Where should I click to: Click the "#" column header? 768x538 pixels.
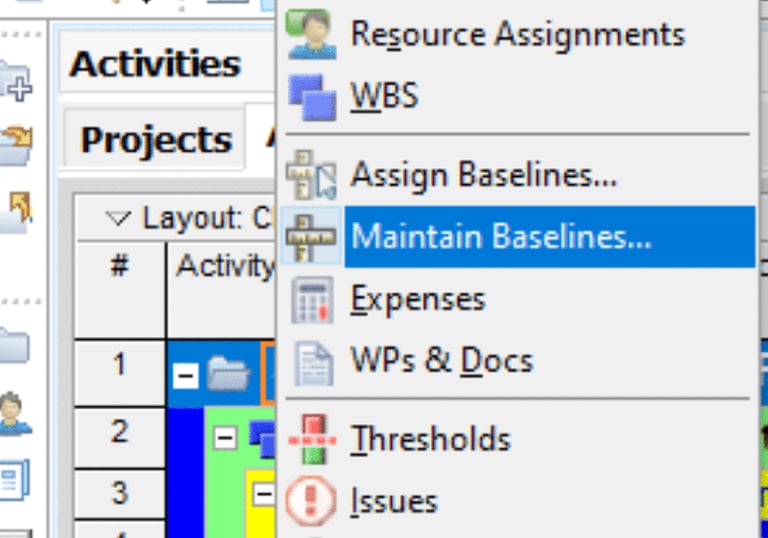click(x=119, y=266)
